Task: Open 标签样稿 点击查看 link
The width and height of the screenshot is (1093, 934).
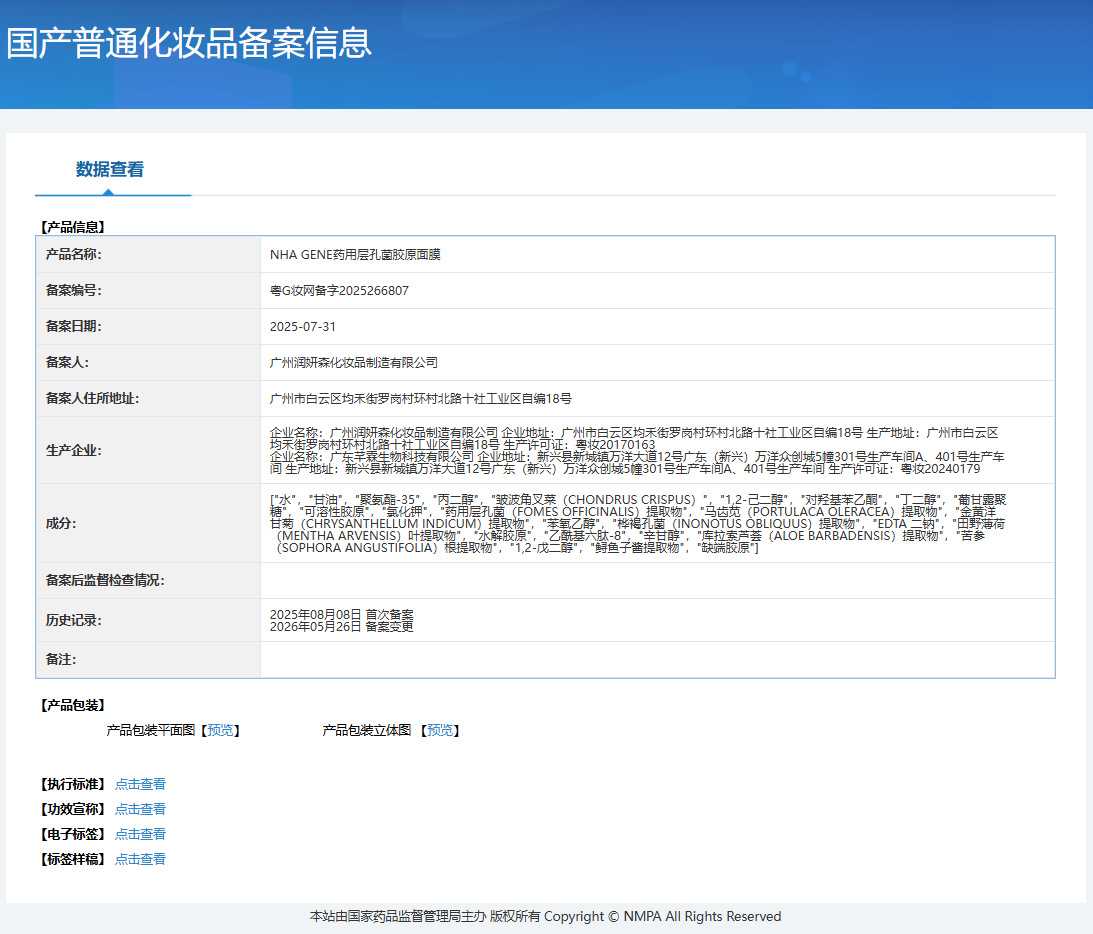Action: pyautogui.click(x=140, y=859)
